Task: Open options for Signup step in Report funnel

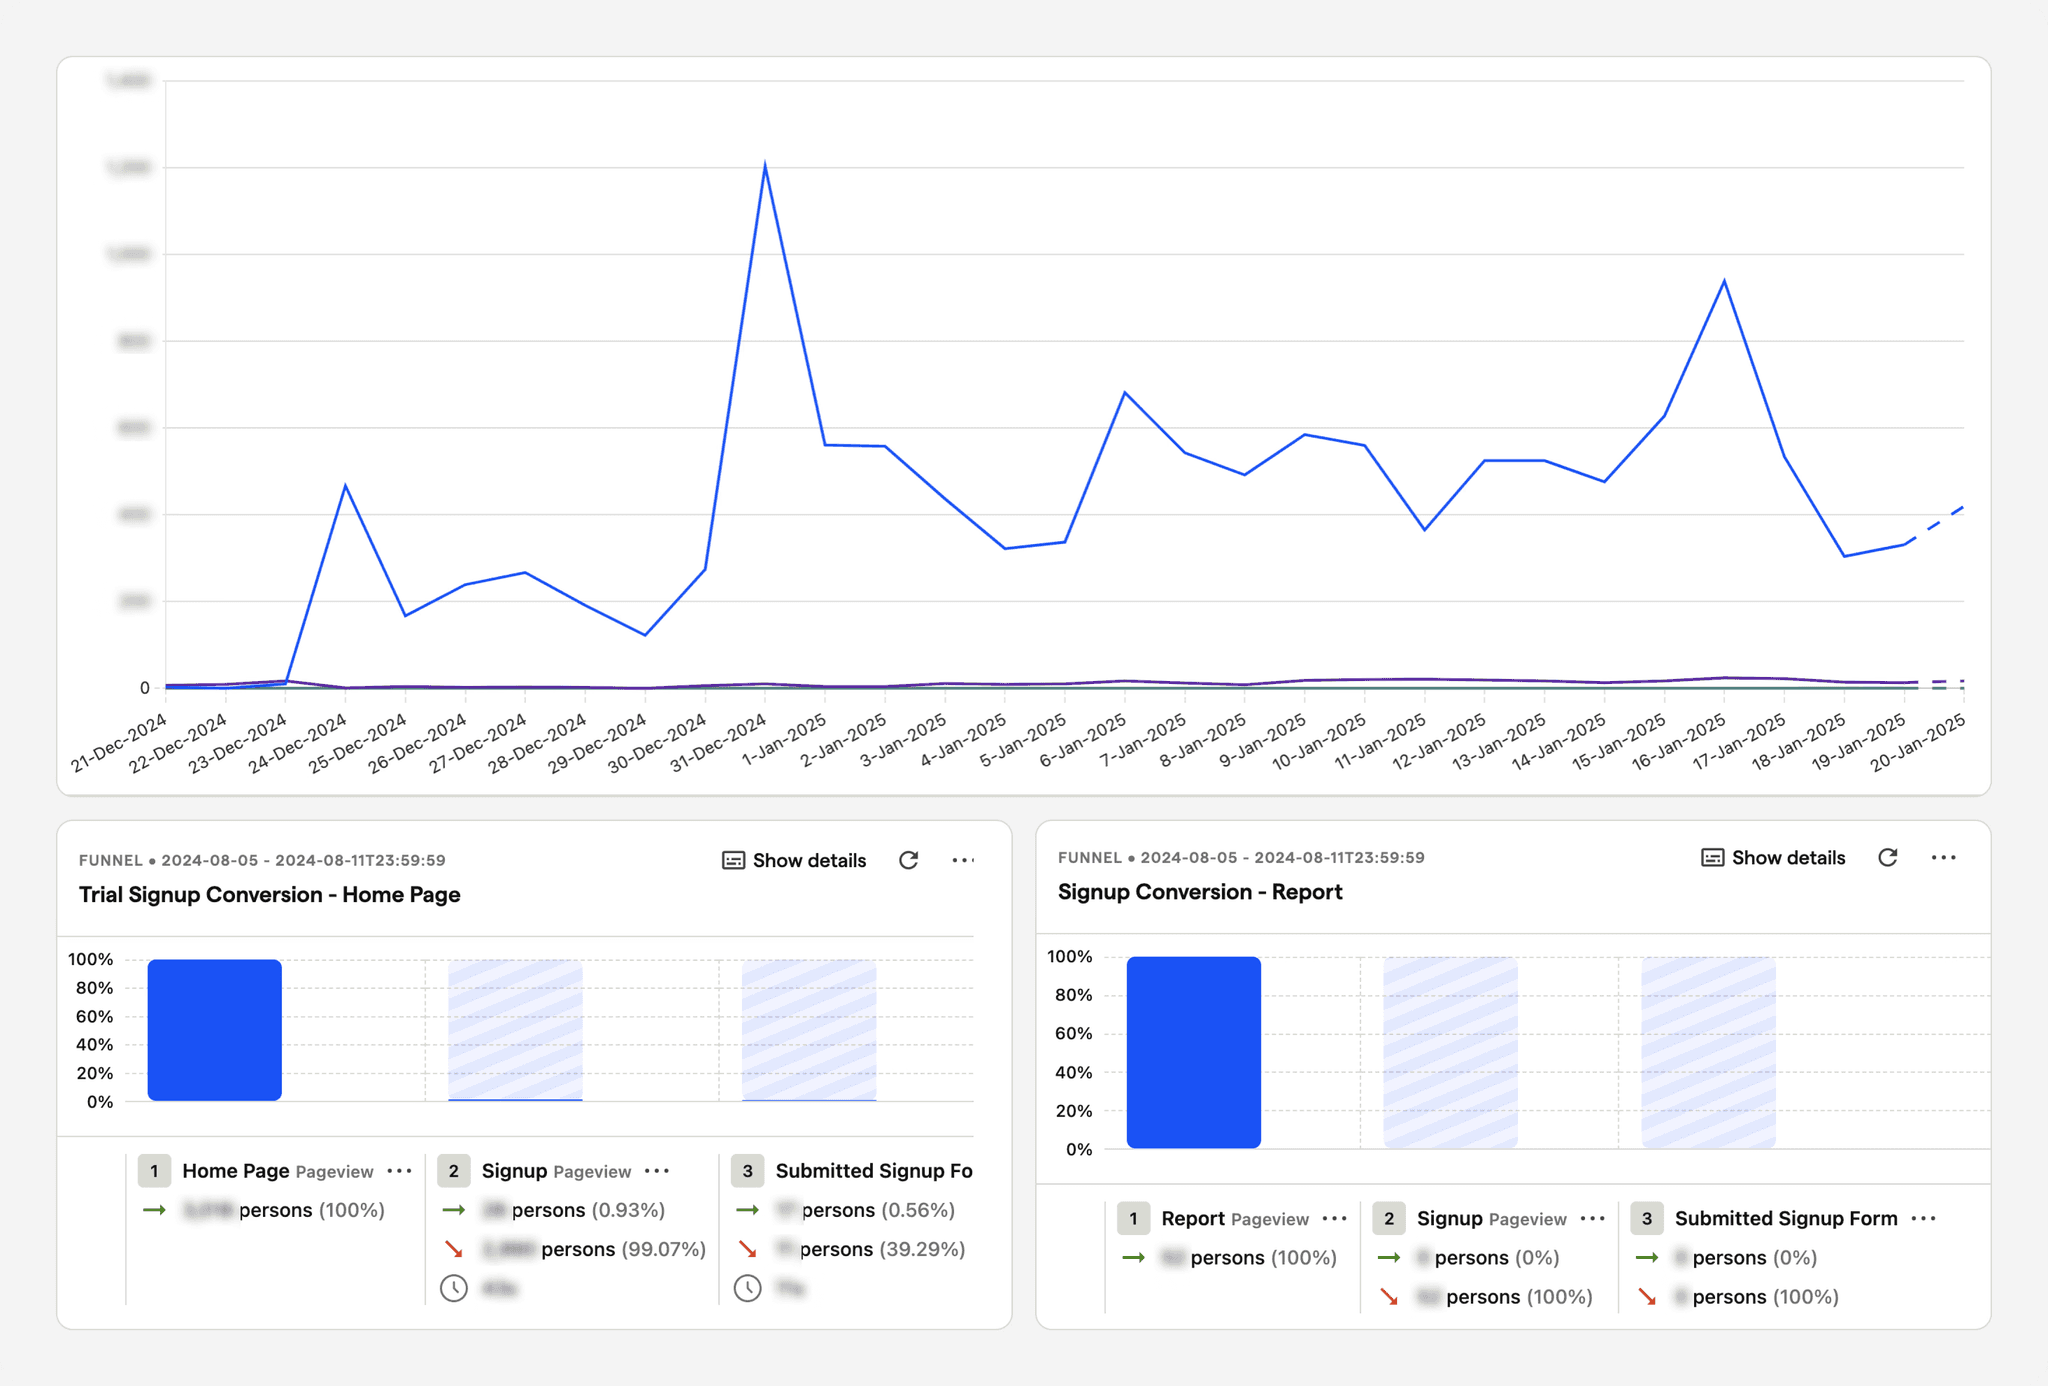Action: [1592, 1218]
